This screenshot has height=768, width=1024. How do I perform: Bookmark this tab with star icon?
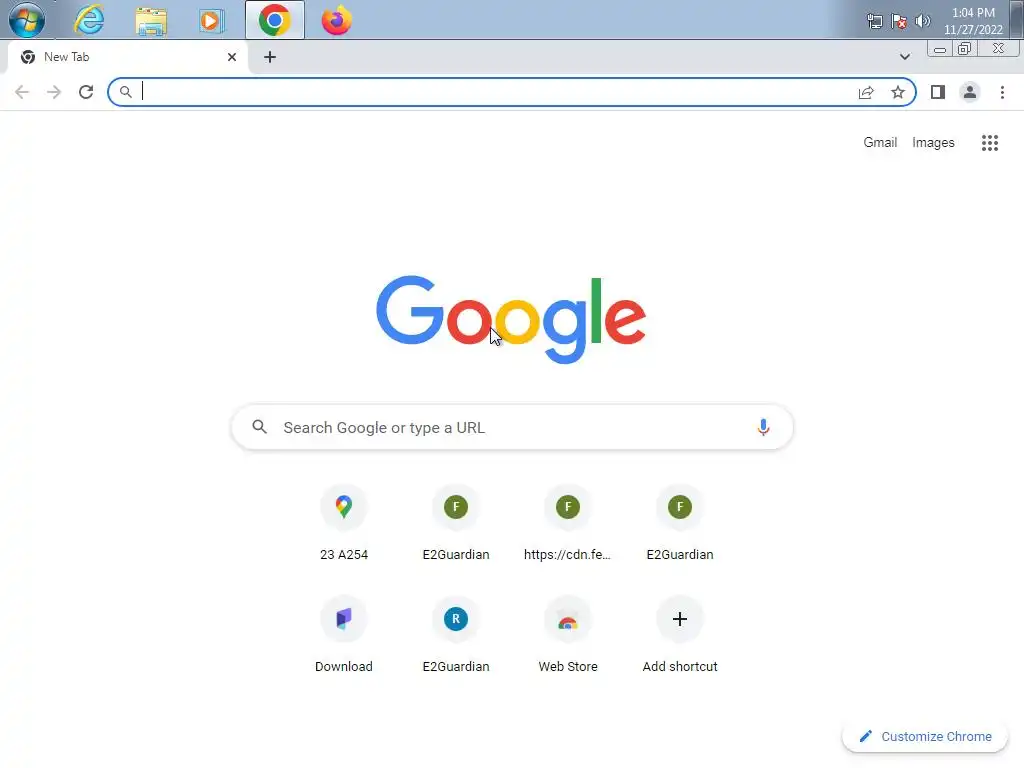coord(898,92)
